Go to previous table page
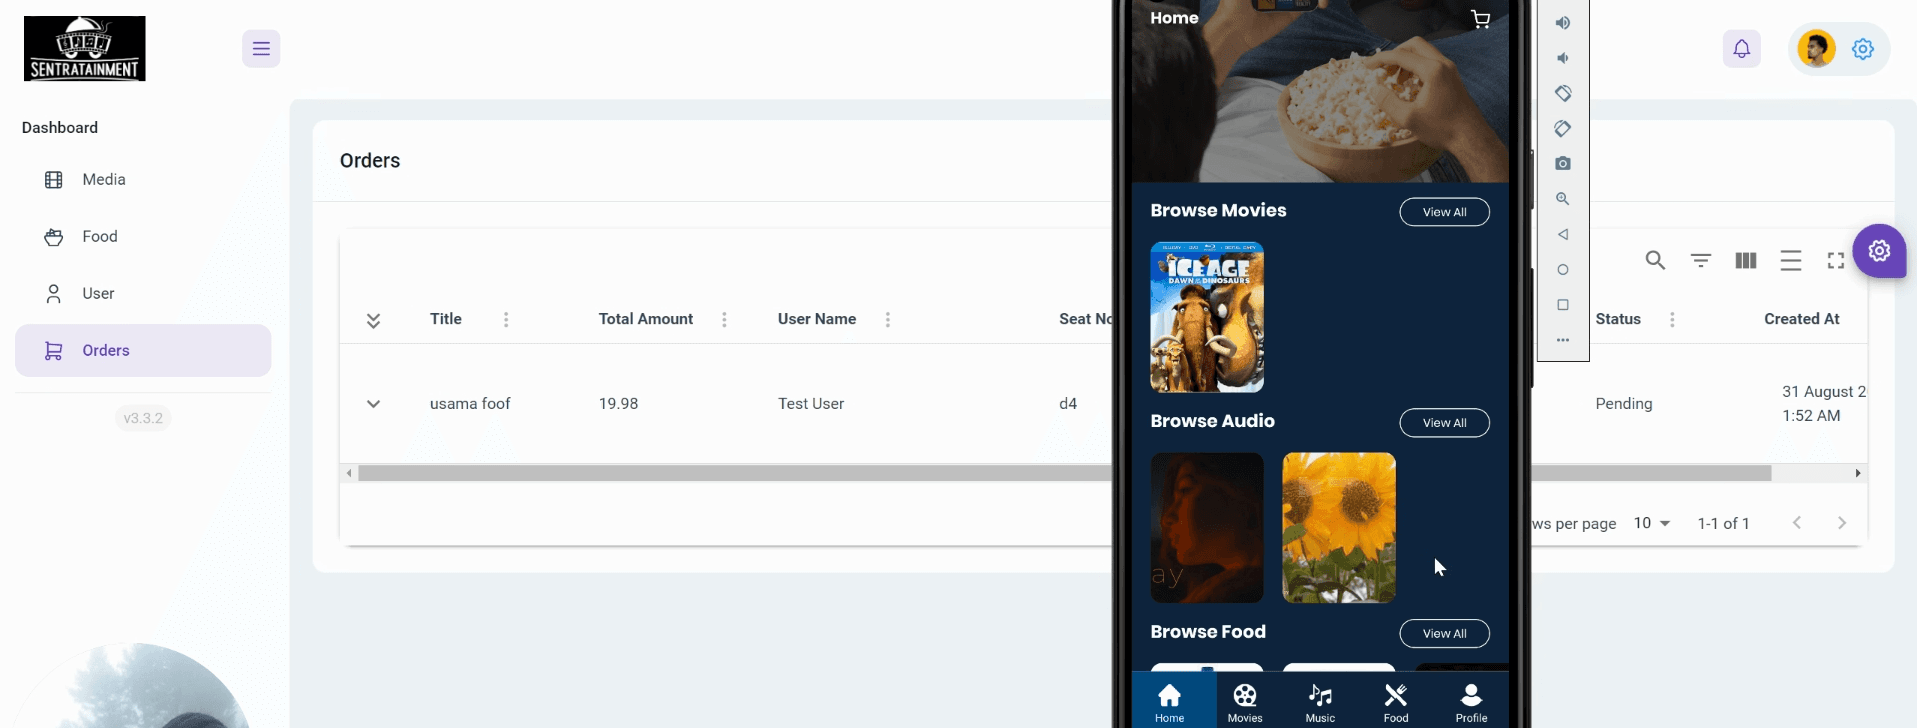 [x=1796, y=523]
